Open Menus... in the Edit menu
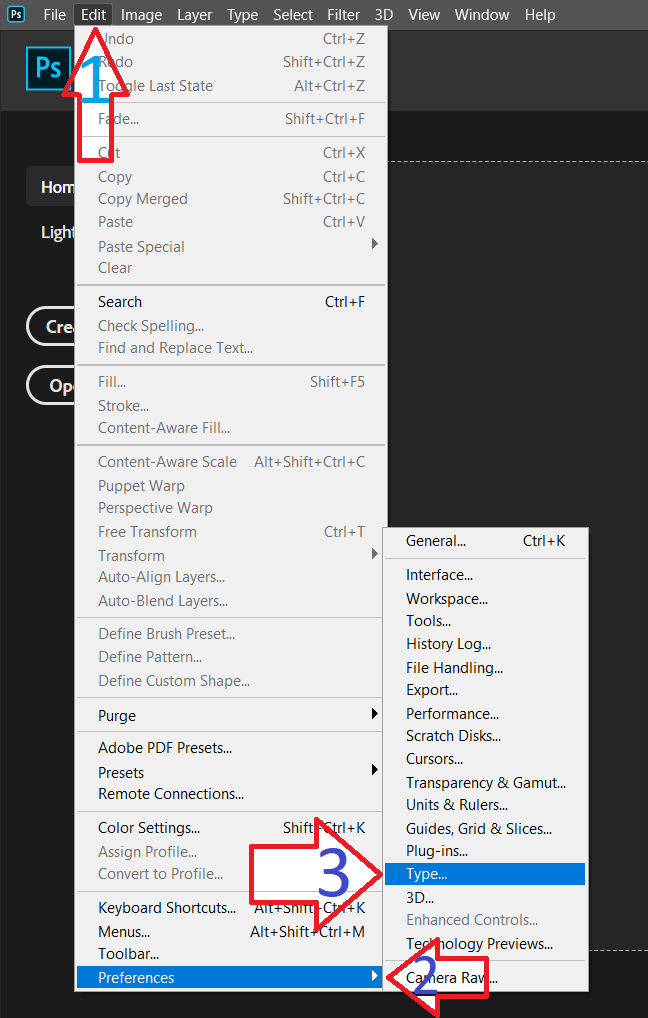The height and width of the screenshot is (1018, 648). 231,932
